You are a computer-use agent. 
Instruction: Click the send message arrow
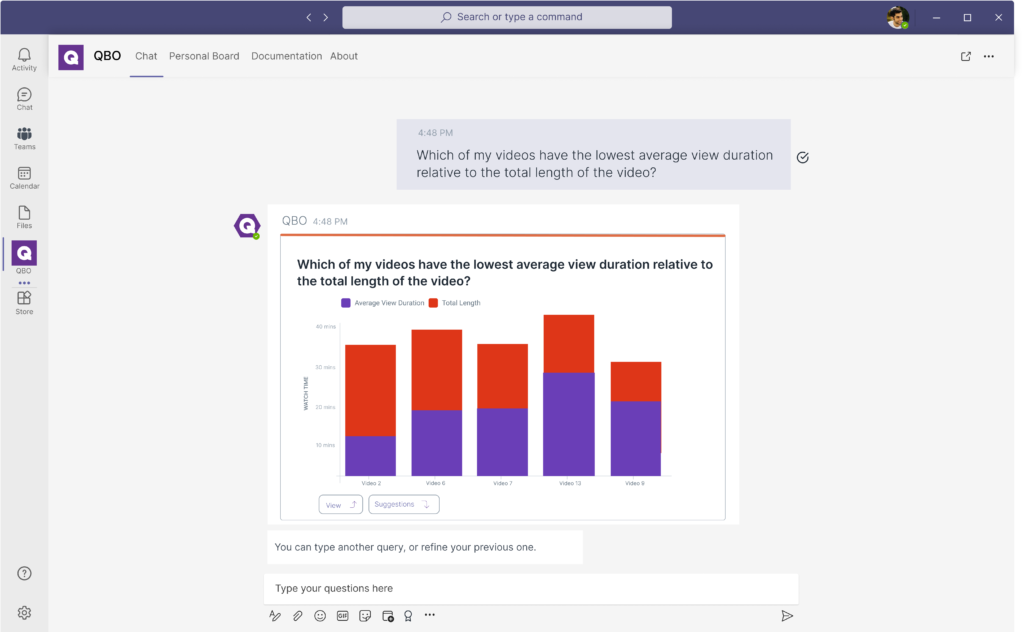[x=787, y=616]
